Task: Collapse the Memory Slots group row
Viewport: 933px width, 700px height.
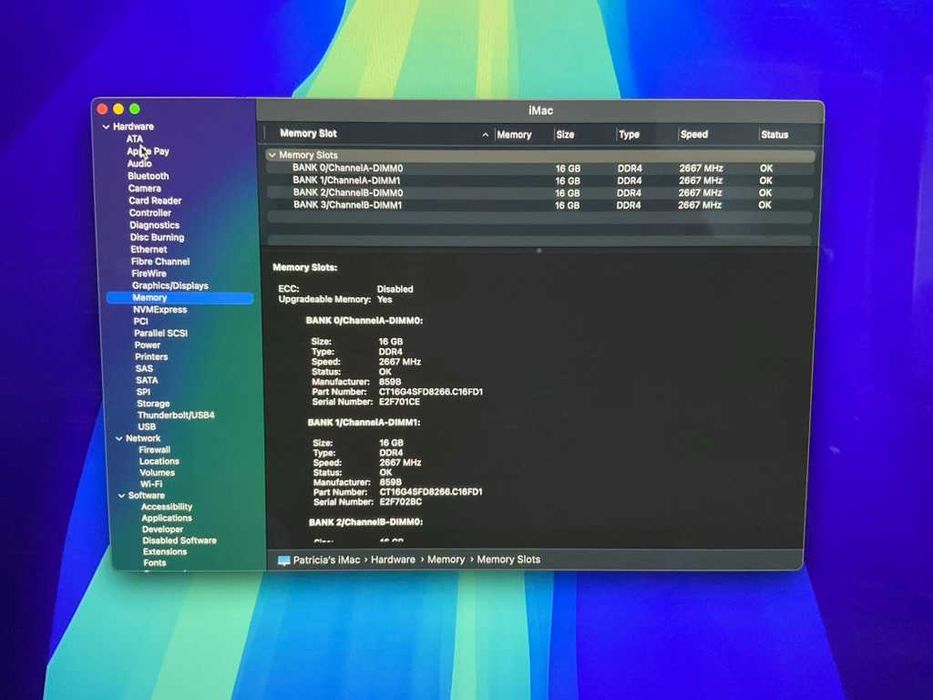Action: (x=272, y=155)
